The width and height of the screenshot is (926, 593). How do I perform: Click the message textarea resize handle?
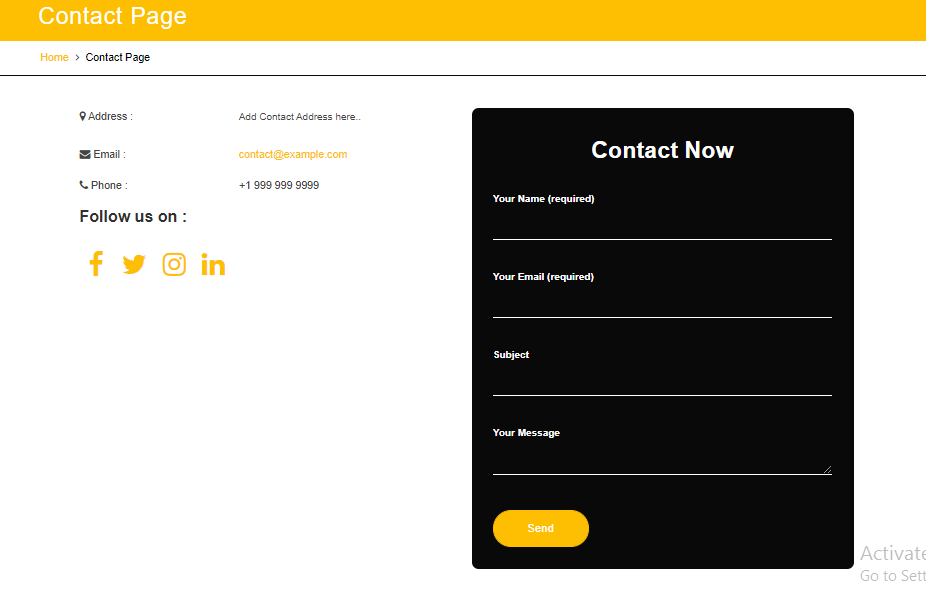point(827,470)
